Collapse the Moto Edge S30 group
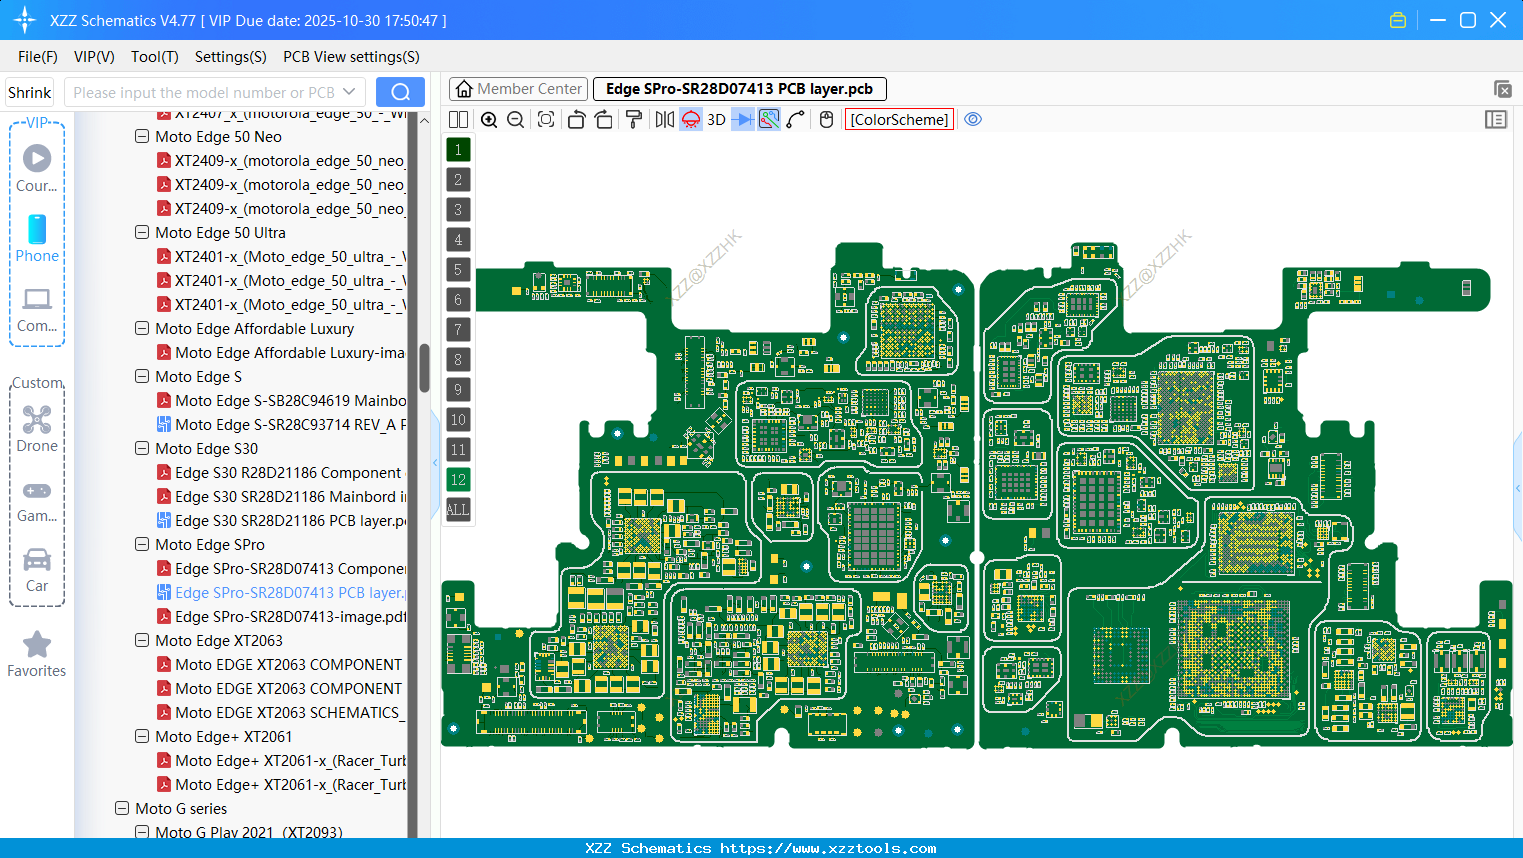The width and height of the screenshot is (1523, 858). (141, 448)
